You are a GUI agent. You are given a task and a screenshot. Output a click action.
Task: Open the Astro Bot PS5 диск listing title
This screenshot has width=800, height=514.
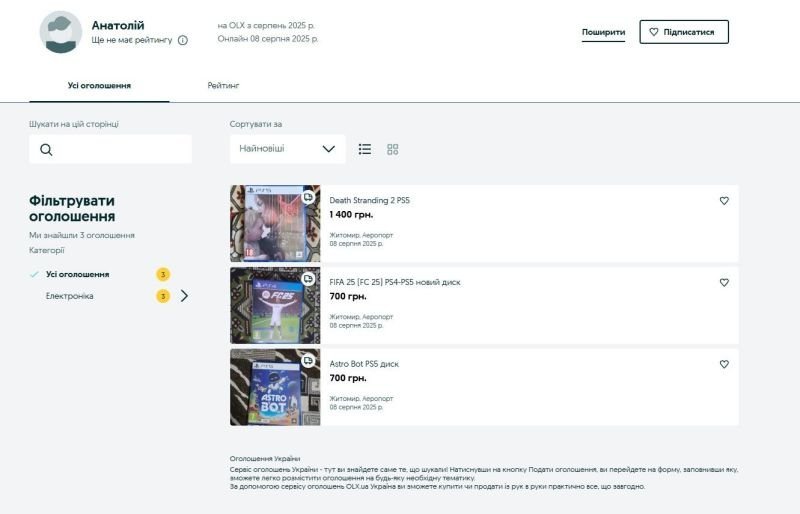point(364,364)
